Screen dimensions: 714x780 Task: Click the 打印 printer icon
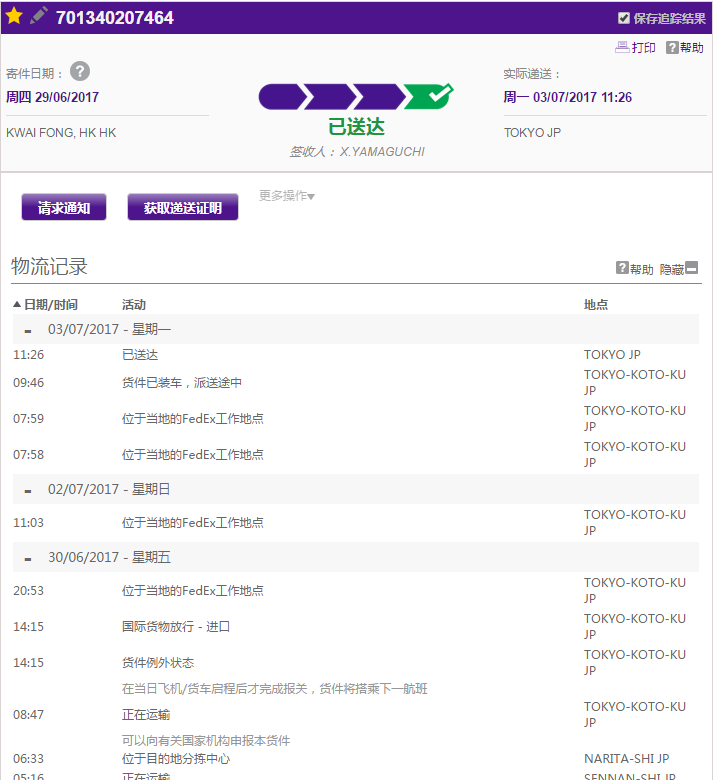pyautogui.click(x=622, y=47)
